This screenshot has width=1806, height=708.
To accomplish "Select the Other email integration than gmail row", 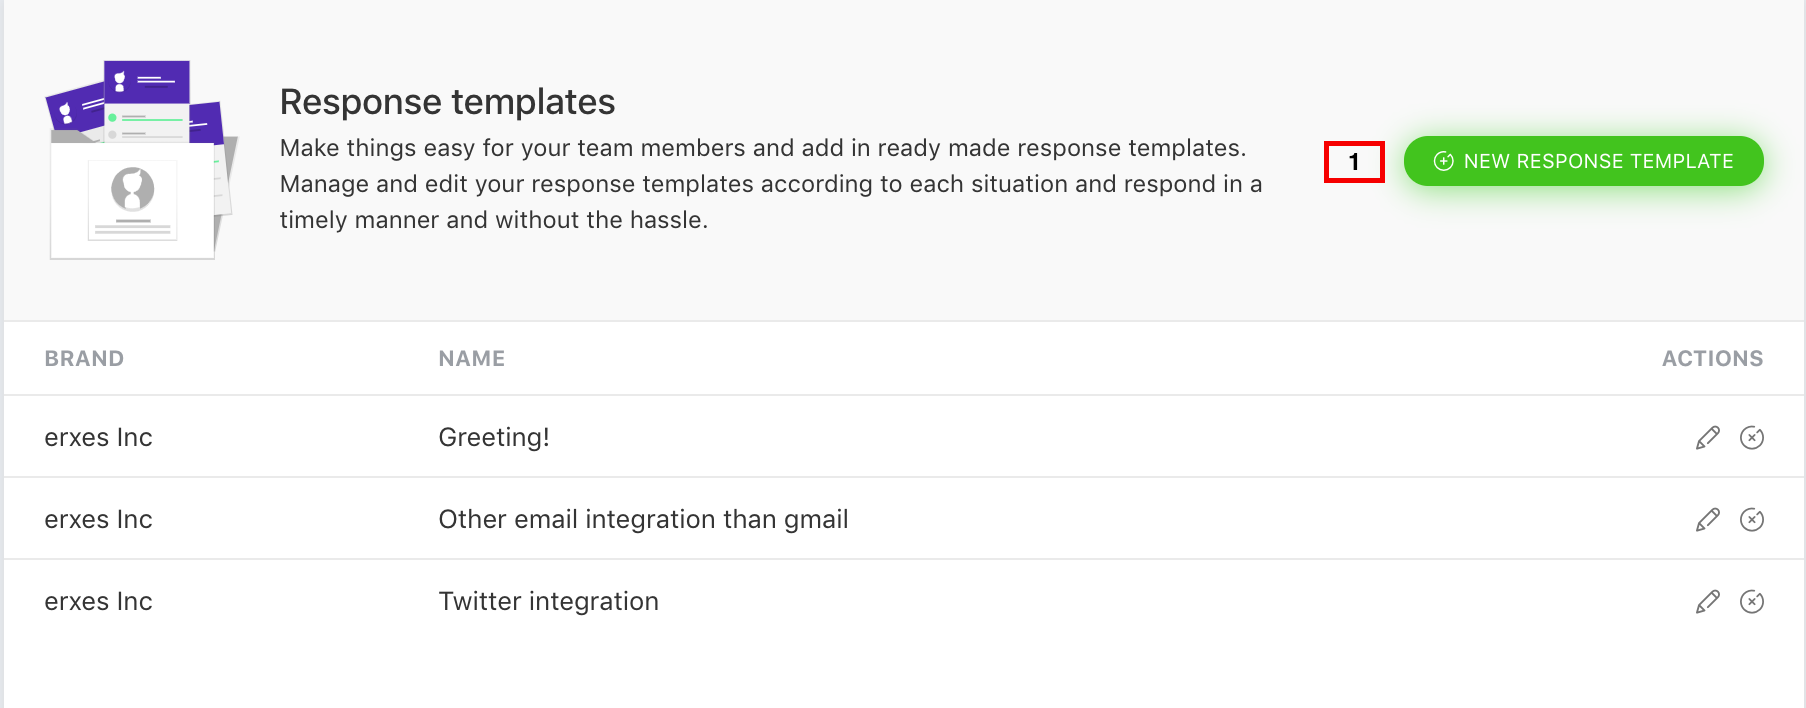I will click(x=903, y=519).
